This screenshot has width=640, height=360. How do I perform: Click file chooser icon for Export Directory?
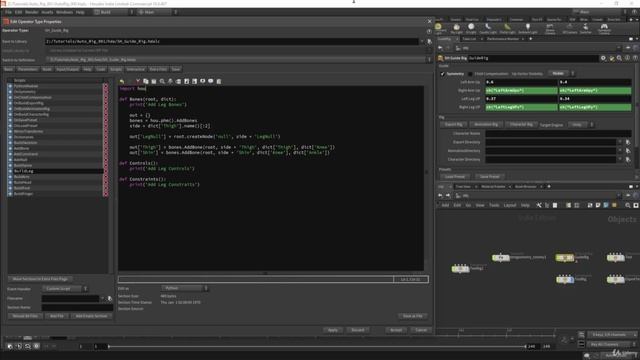(x=628, y=142)
